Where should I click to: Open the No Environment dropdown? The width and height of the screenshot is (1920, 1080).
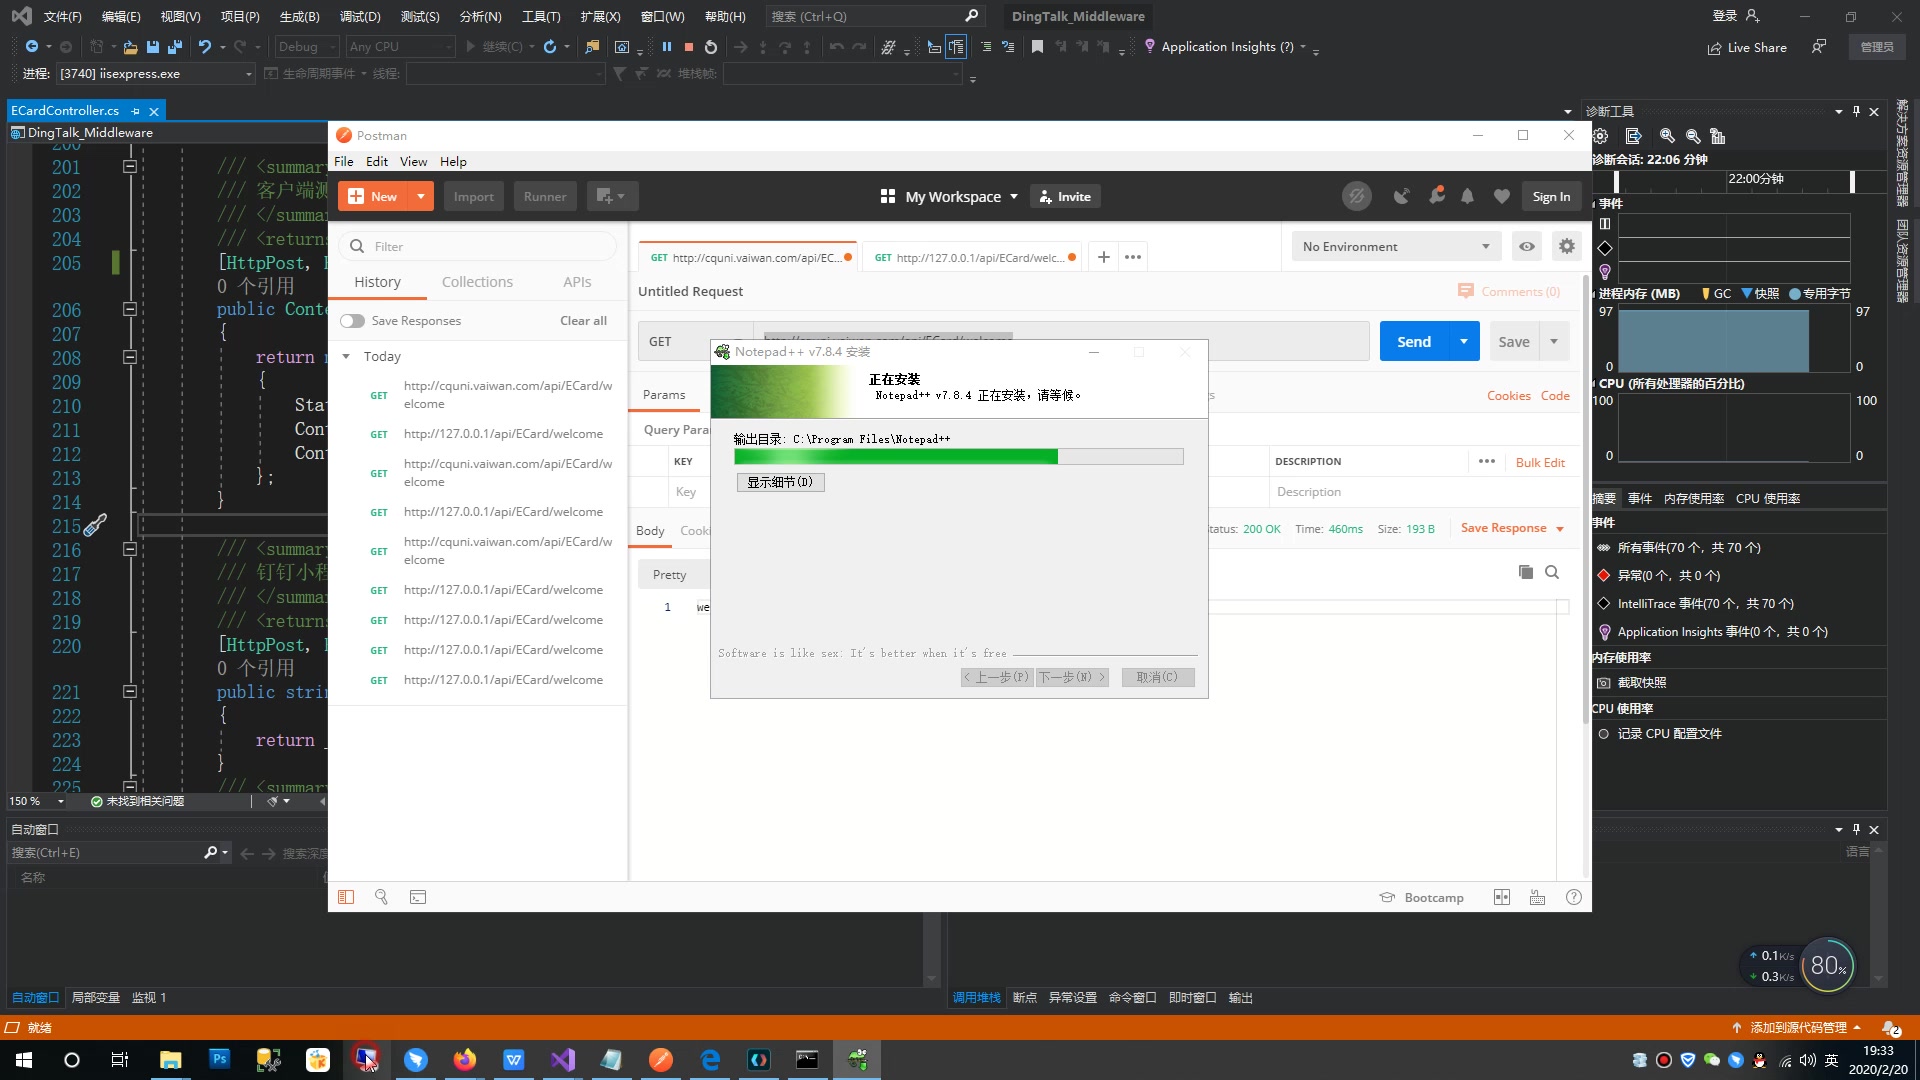pyautogui.click(x=1396, y=246)
